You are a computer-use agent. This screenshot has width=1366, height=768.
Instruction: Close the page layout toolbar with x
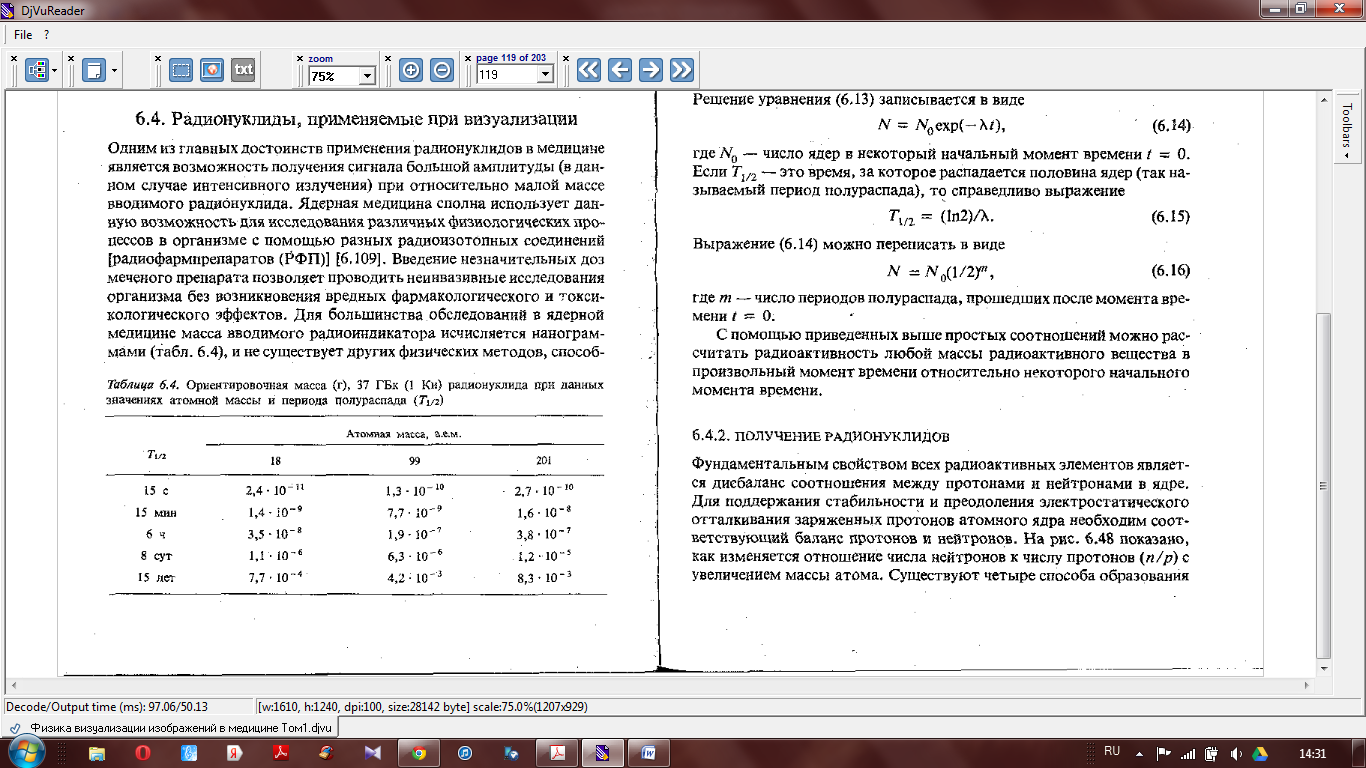click(72, 58)
